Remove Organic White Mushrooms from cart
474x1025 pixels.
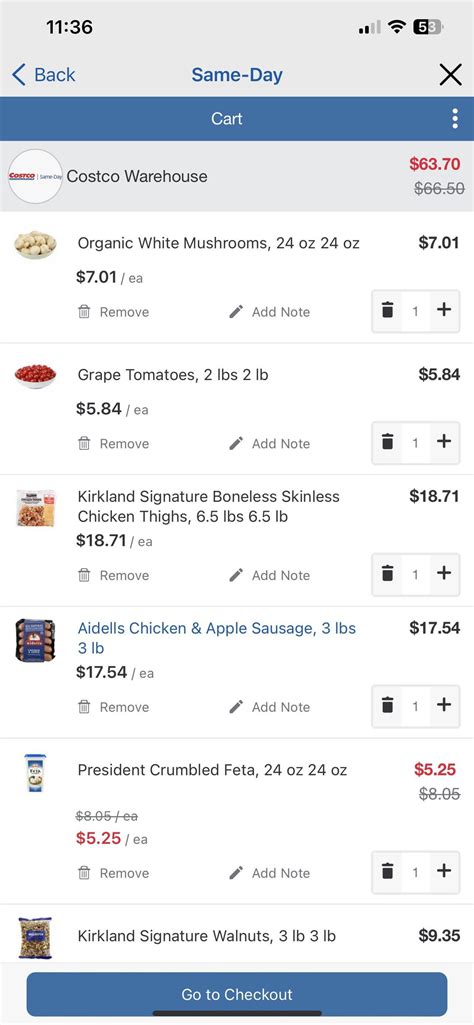tap(114, 312)
